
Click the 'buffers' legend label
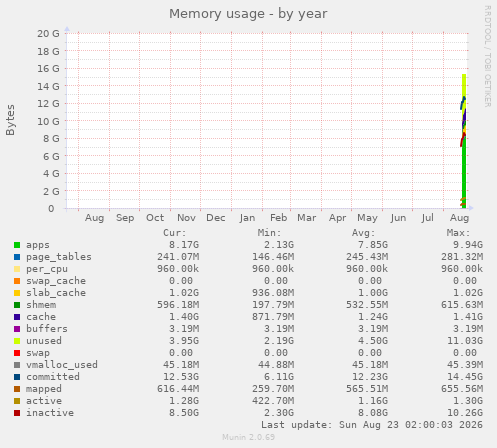coord(47,329)
